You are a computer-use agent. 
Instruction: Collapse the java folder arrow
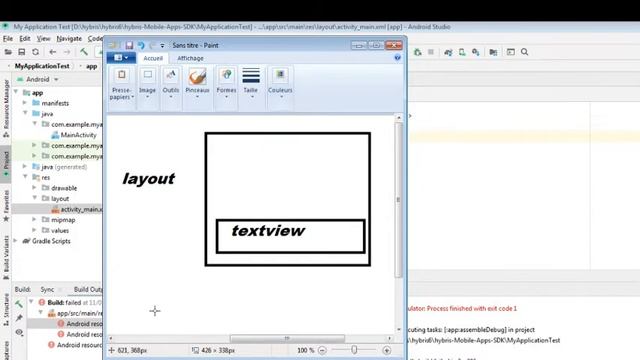(x=25, y=113)
